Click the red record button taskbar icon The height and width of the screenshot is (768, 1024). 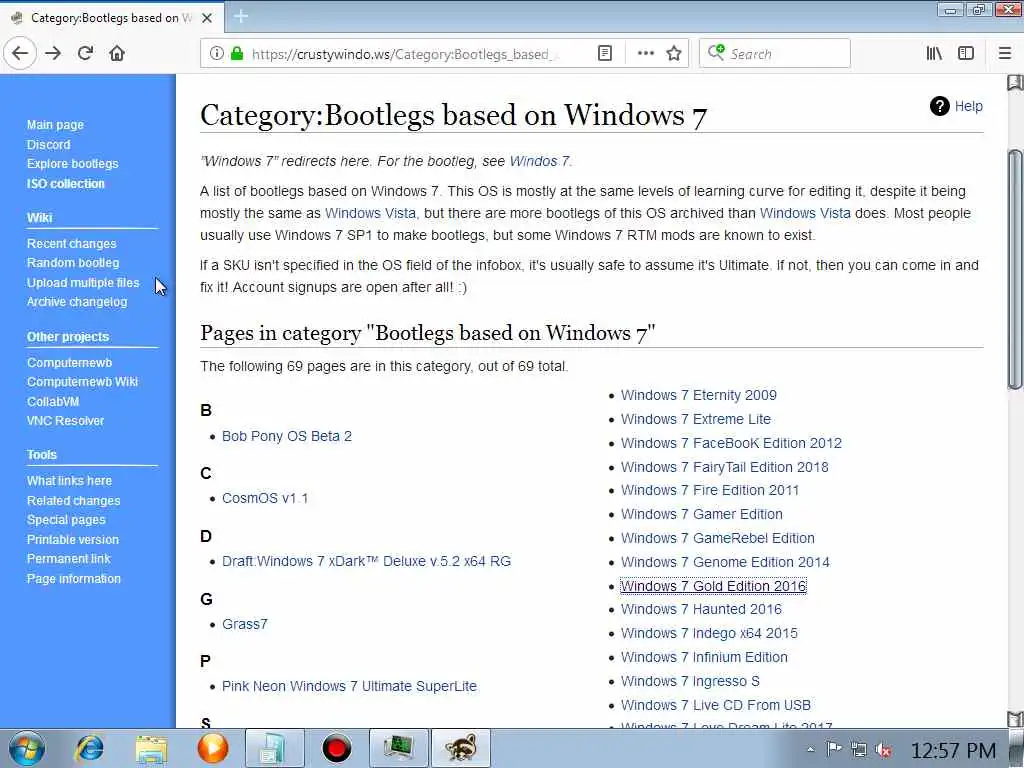point(337,748)
